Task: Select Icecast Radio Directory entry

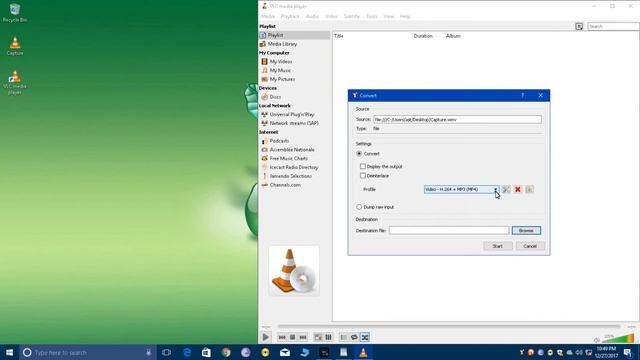Action: tap(294, 167)
